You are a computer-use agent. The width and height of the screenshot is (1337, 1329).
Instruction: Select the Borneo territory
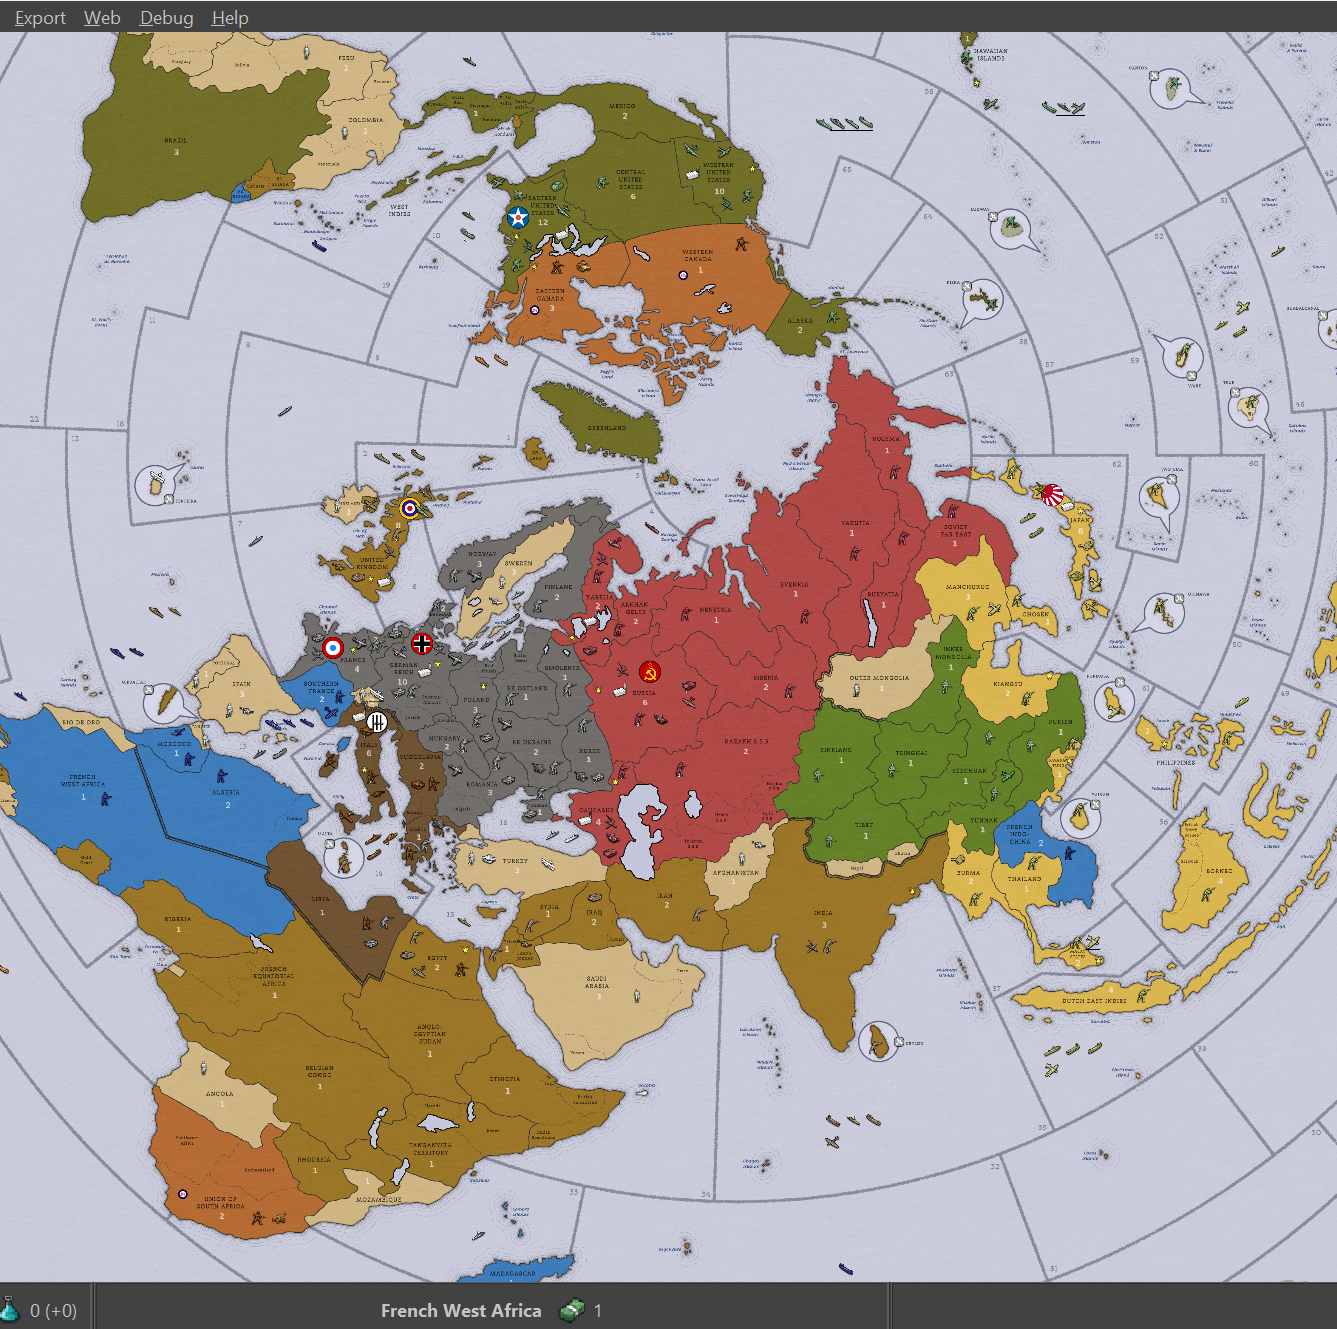1219,871
